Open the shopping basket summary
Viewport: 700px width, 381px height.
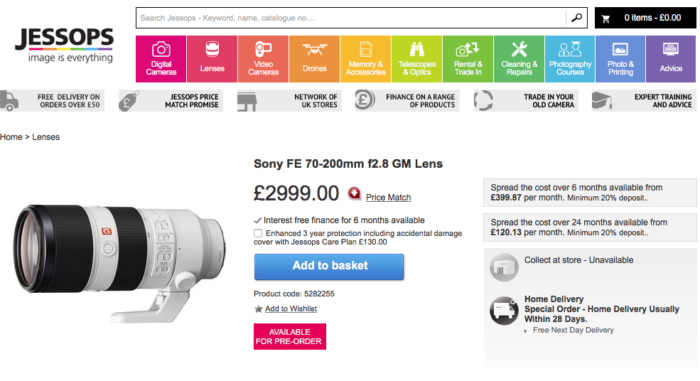[x=645, y=18]
